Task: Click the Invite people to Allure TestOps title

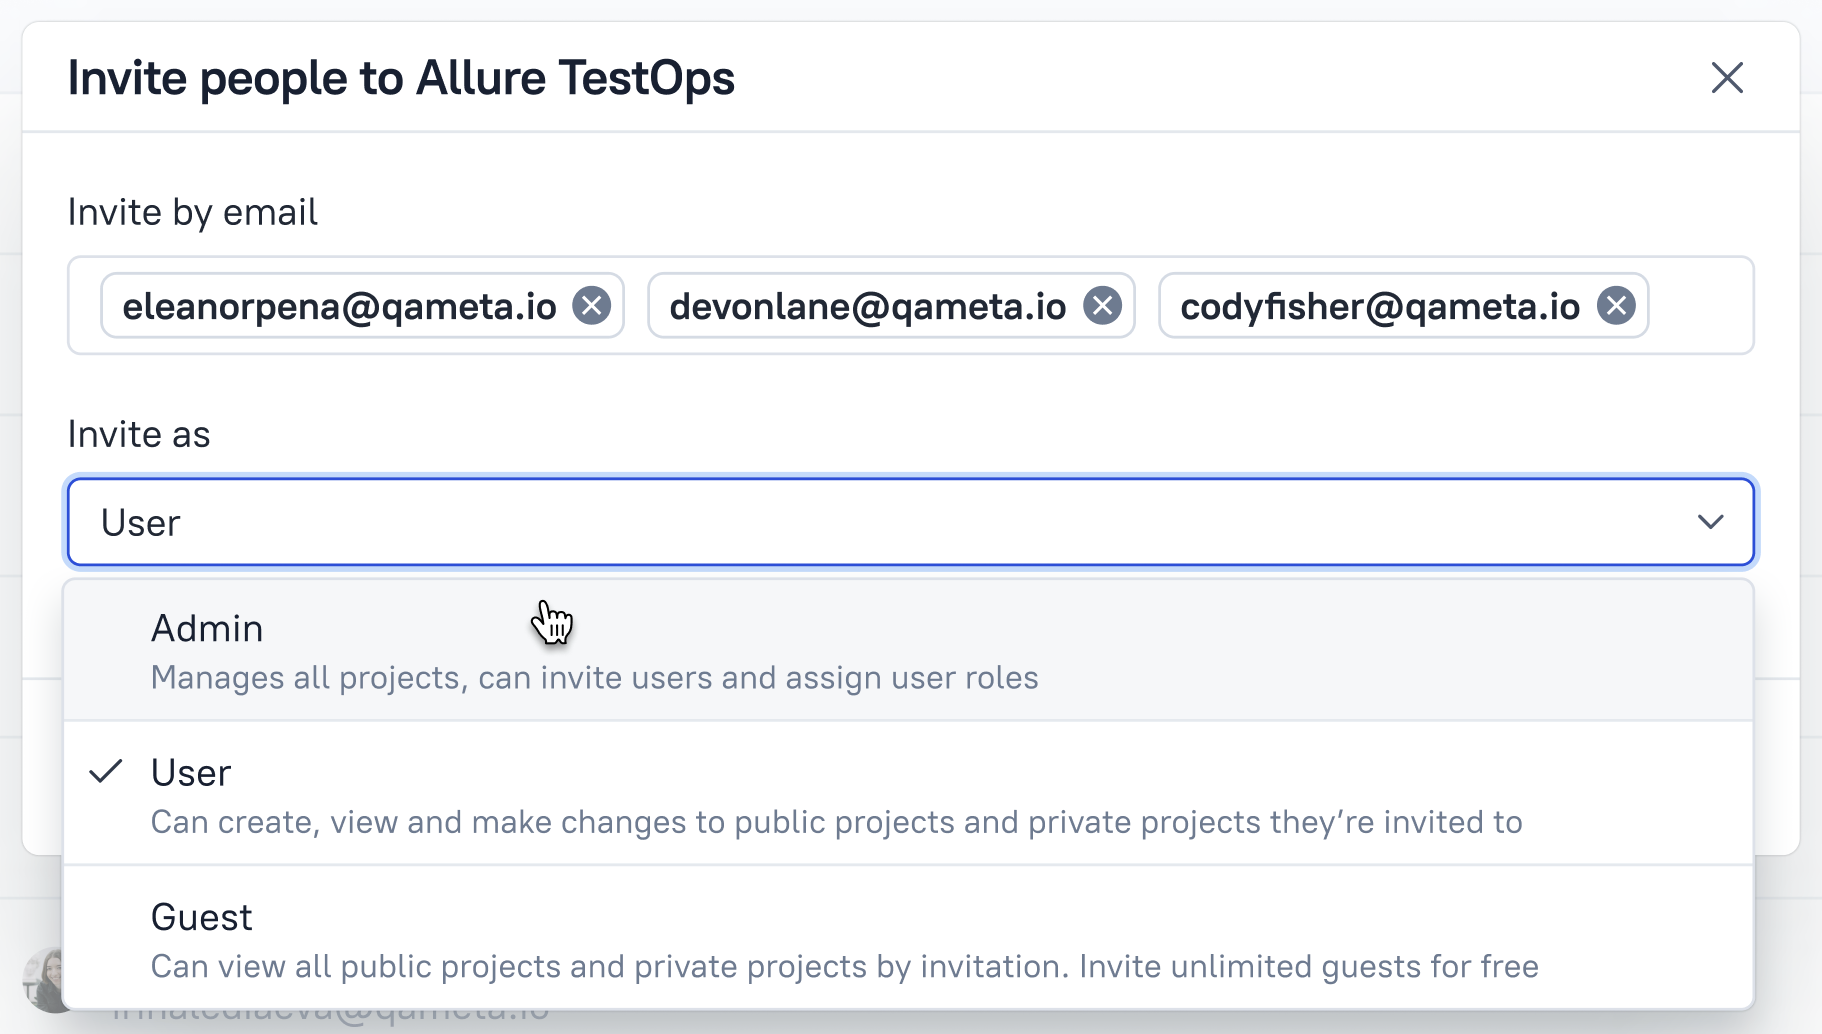Action: click(400, 77)
